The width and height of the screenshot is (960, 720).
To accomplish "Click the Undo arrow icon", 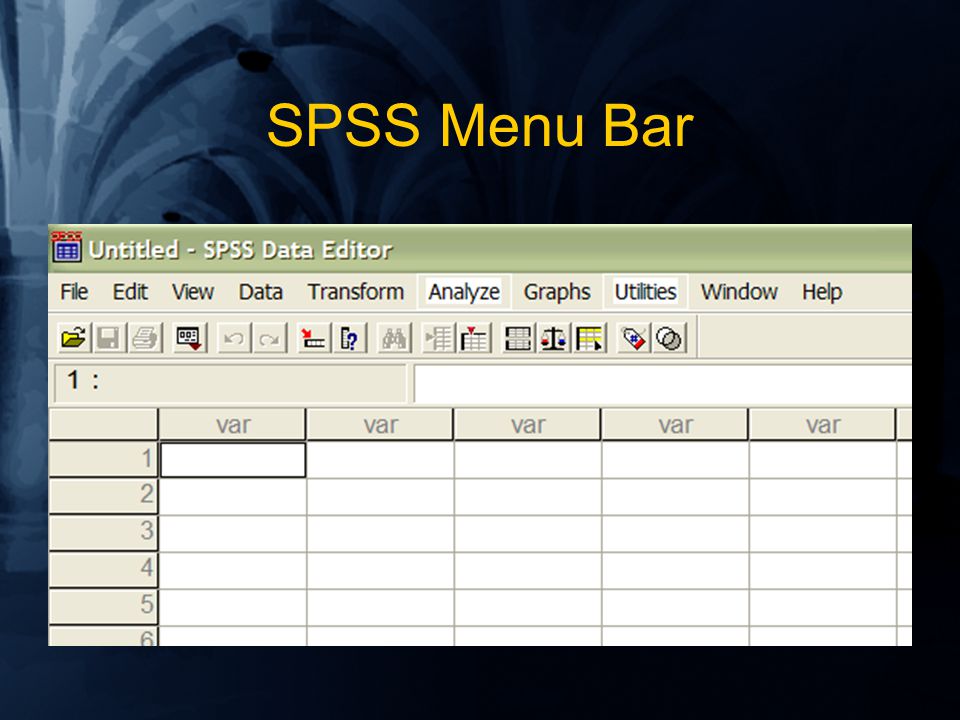I will coord(234,338).
